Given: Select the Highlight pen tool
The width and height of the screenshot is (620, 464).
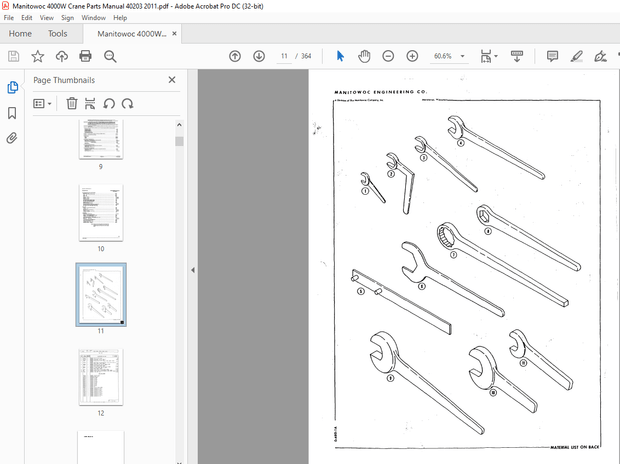Looking at the screenshot, I should click(x=577, y=56).
